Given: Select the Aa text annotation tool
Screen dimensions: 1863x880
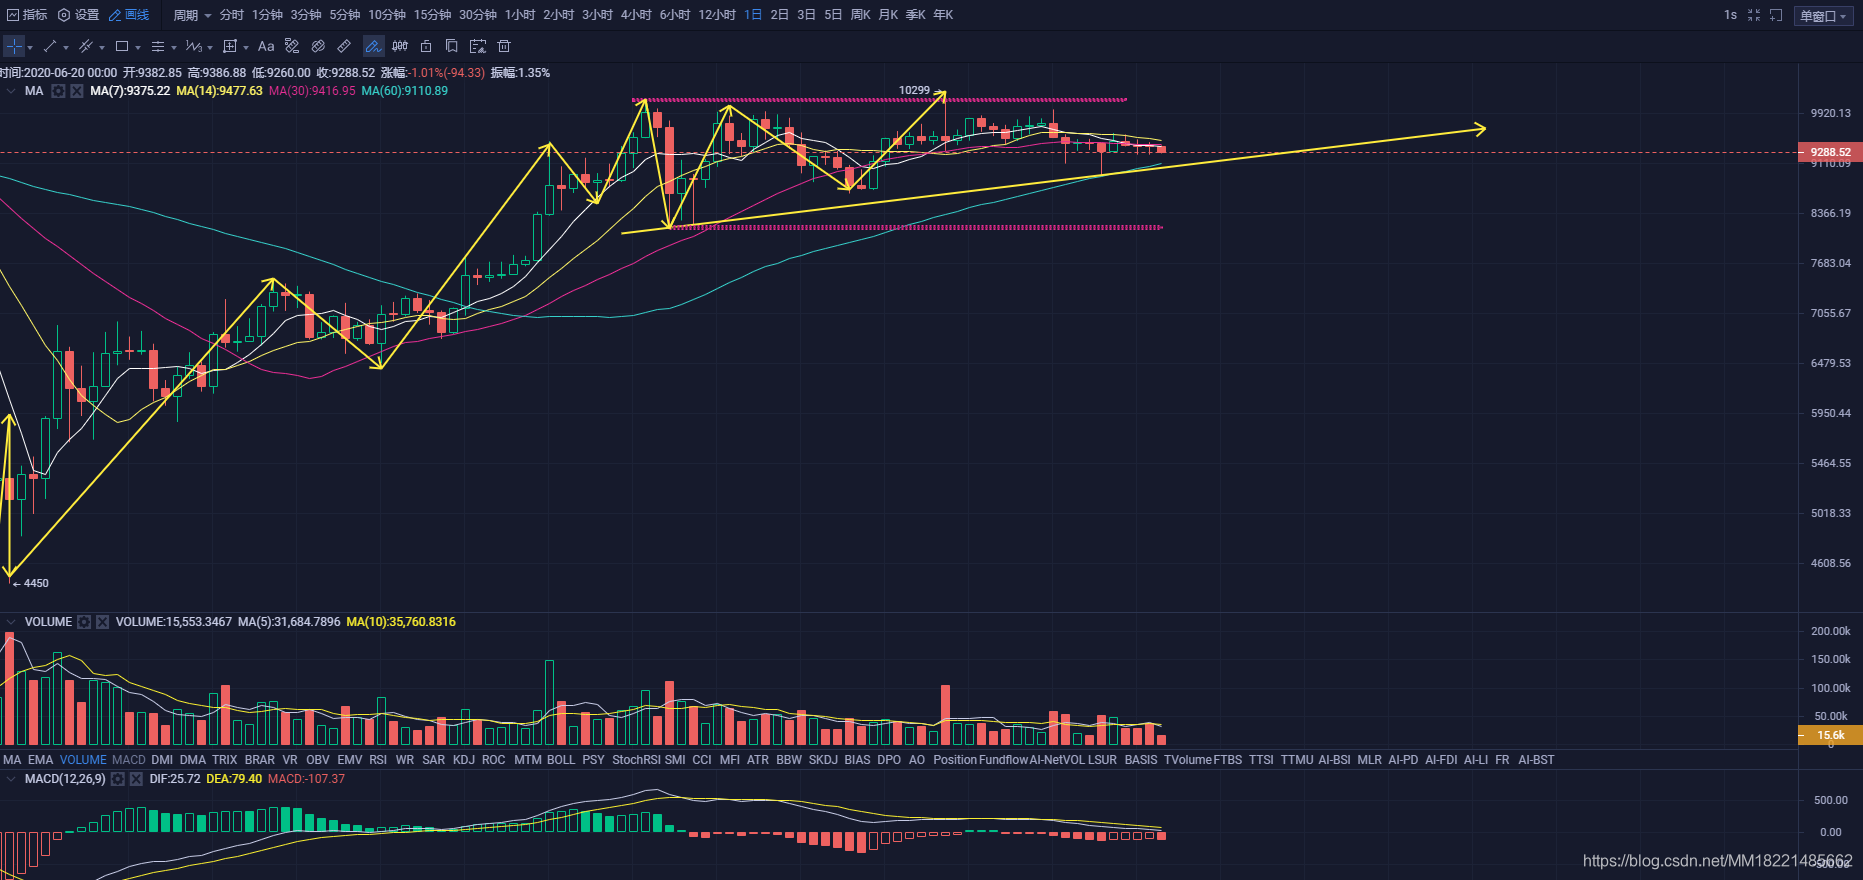Looking at the screenshot, I should click(x=266, y=46).
